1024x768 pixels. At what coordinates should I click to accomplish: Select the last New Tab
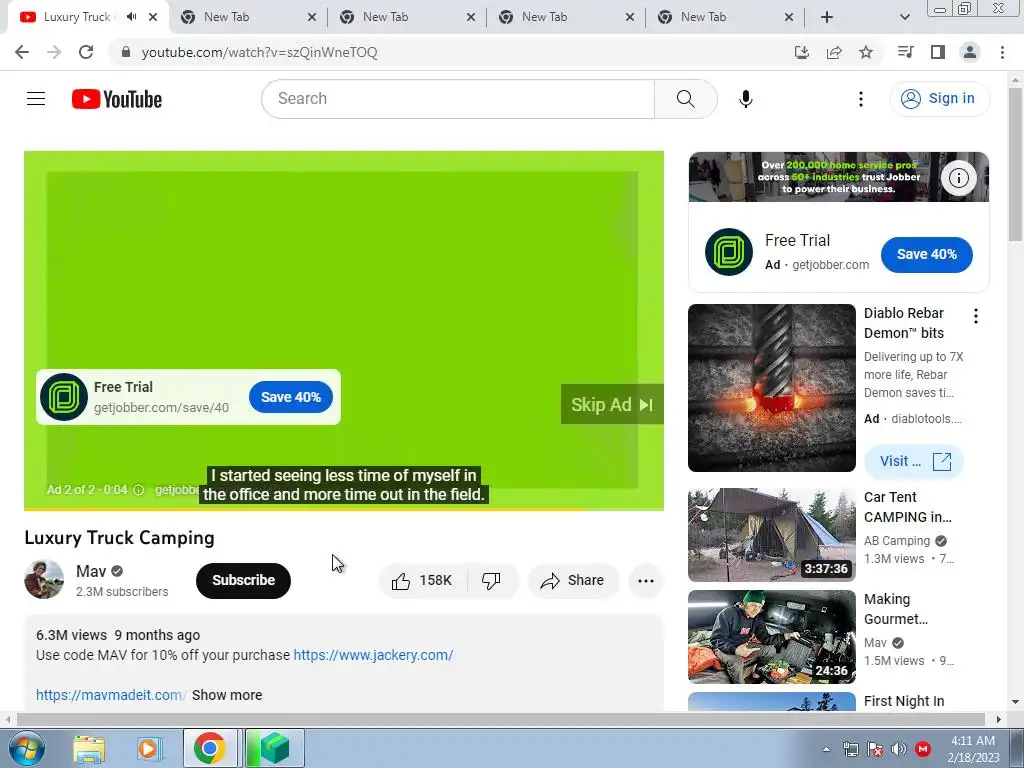(703, 17)
